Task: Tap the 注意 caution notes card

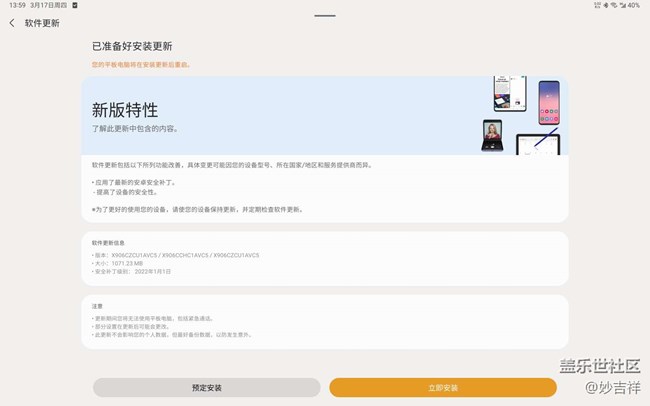Action: [x=324, y=320]
